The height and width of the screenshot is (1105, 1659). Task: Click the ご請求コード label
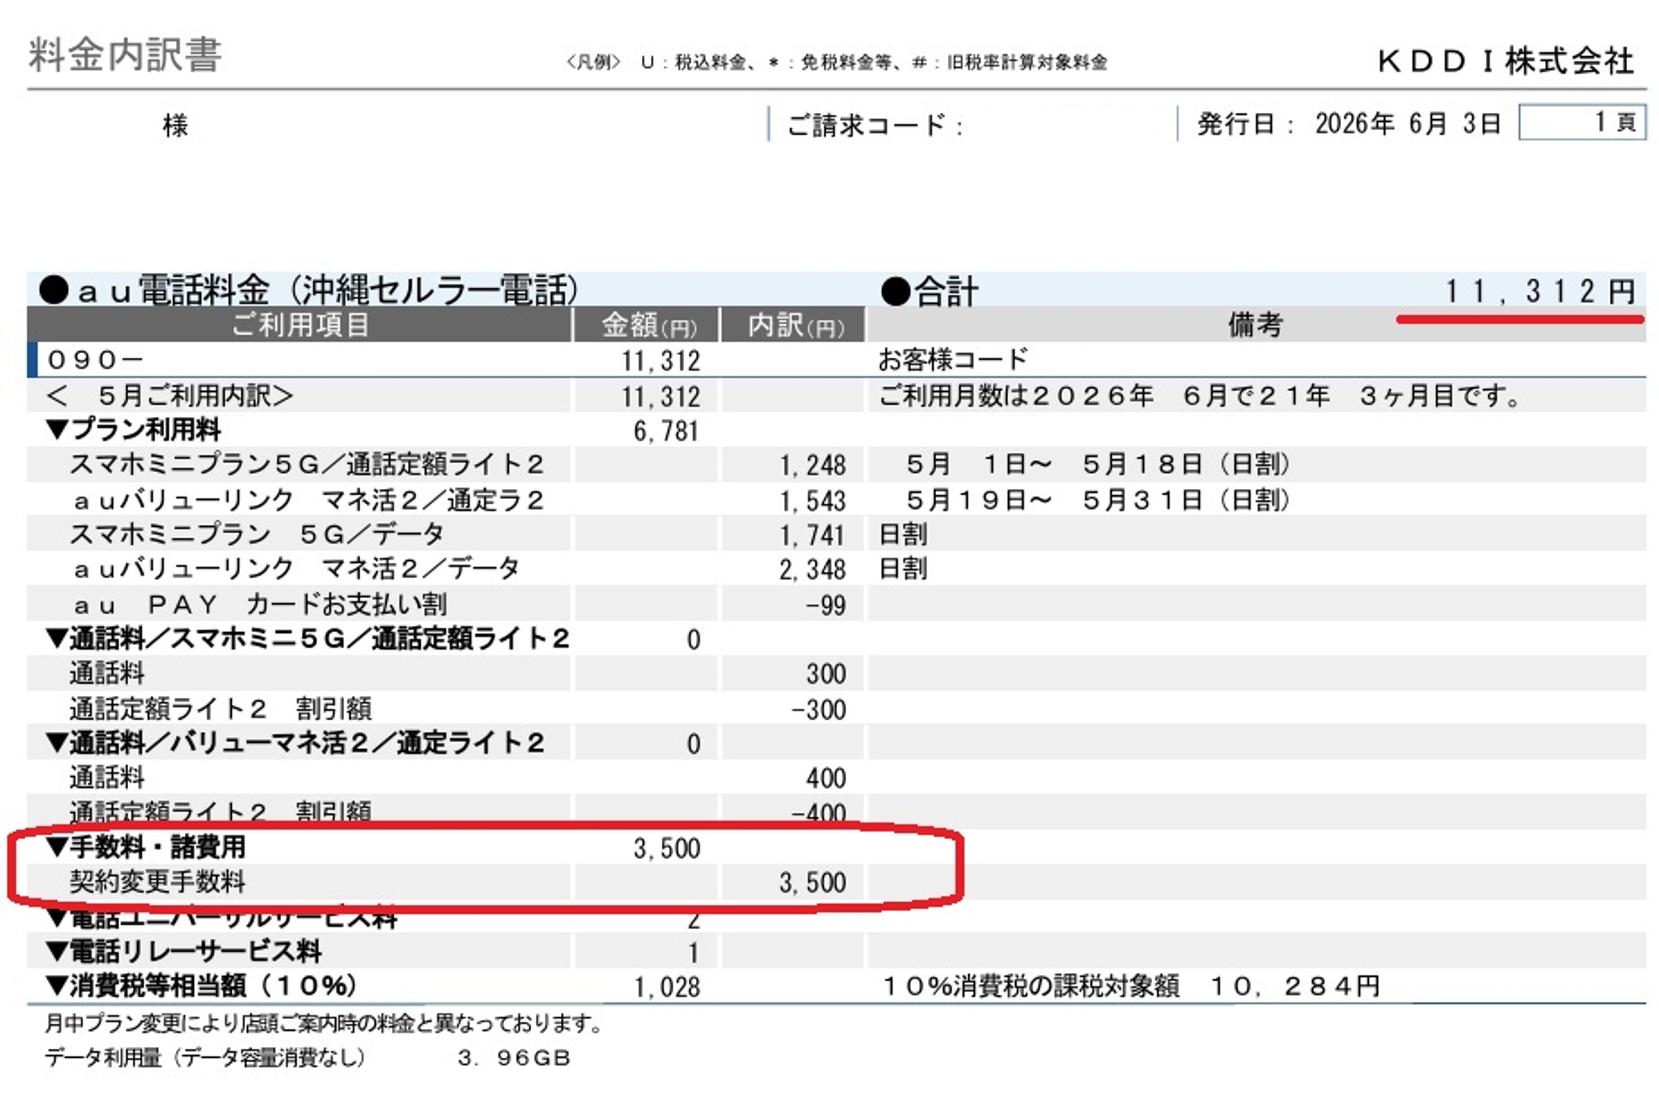[875, 125]
